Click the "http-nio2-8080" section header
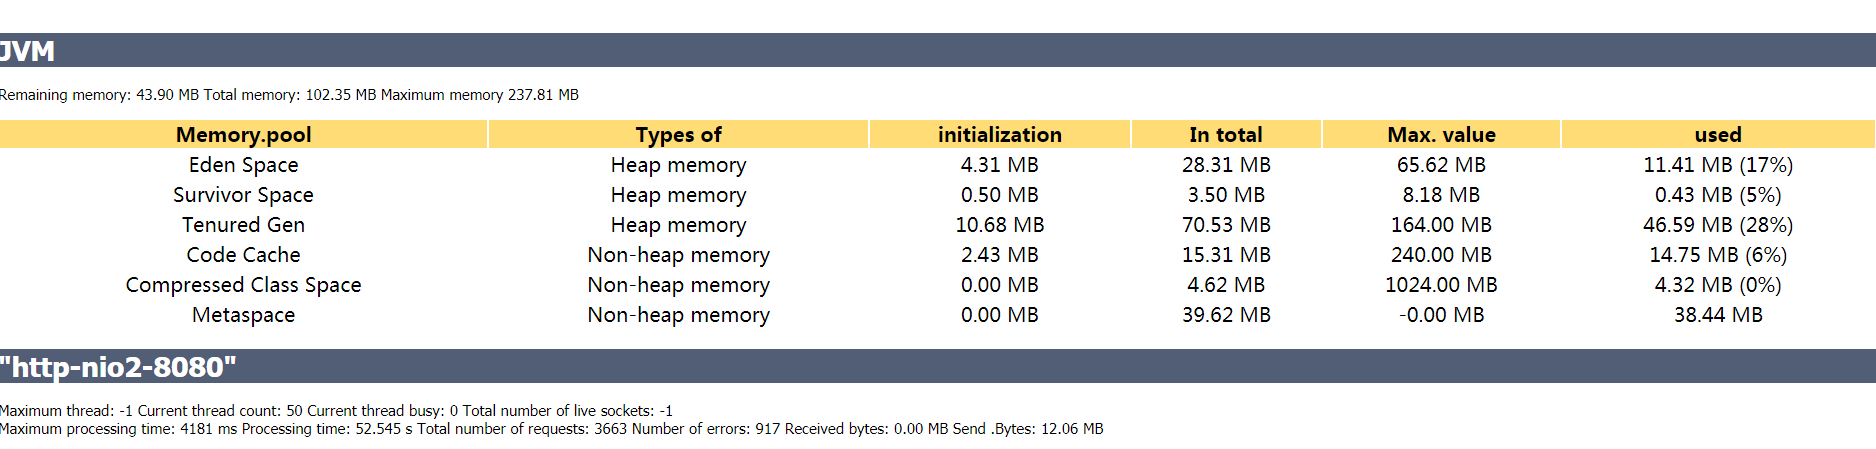Image resolution: width=1876 pixels, height=449 pixels. pyautogui.click(x=938, y=366)
